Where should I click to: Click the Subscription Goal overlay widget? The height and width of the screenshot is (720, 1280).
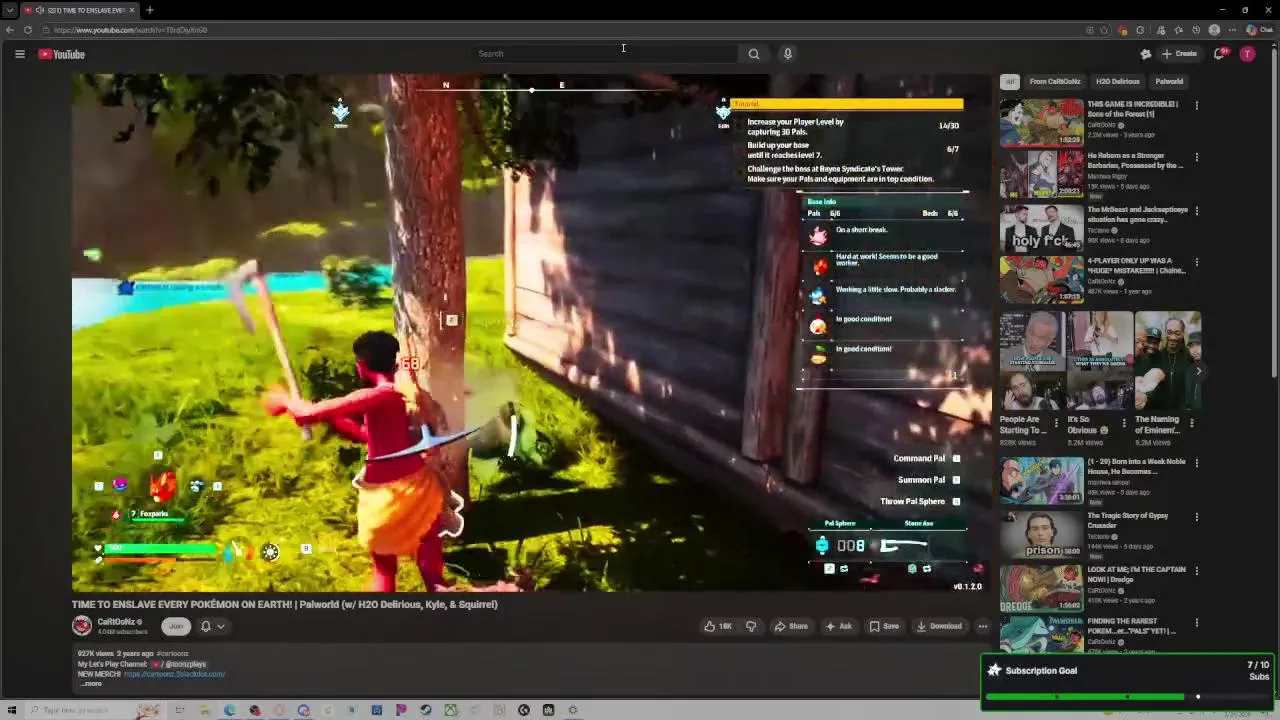click(1128, 681)
